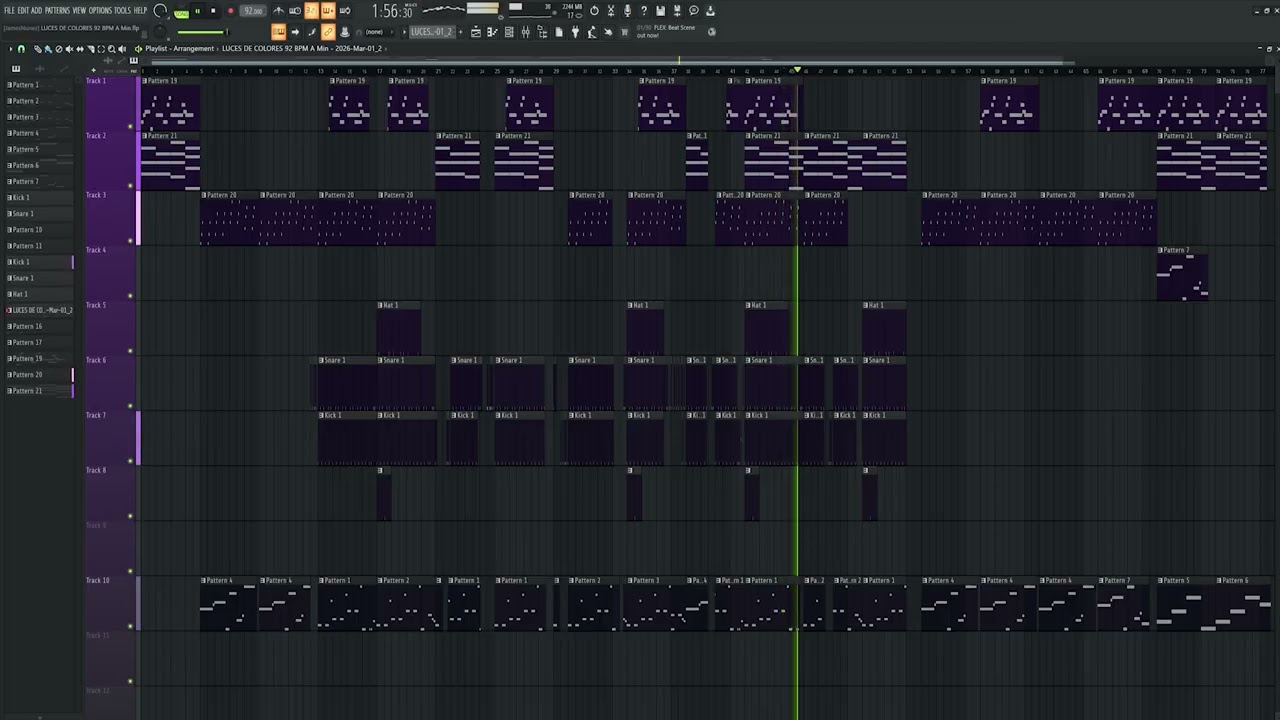The width and height of the screenshot is (1280, 720).
Task: Open the (none) snap selector dropdown
Action: [x=379, y=32]
